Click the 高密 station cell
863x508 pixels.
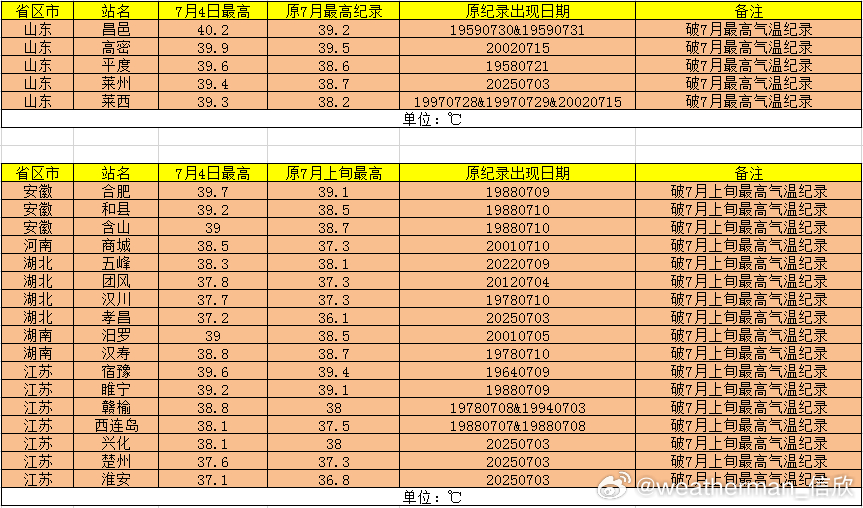click(x=116, y=47)
